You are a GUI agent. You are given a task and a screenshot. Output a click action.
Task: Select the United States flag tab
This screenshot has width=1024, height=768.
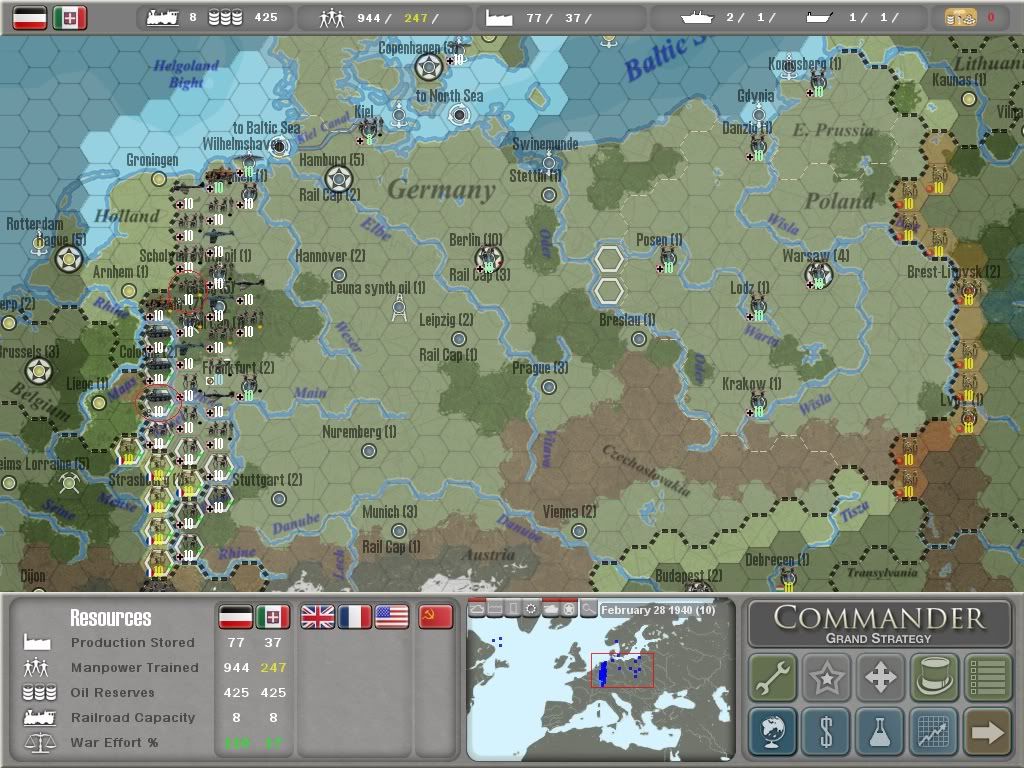click(x=392, y=616)
